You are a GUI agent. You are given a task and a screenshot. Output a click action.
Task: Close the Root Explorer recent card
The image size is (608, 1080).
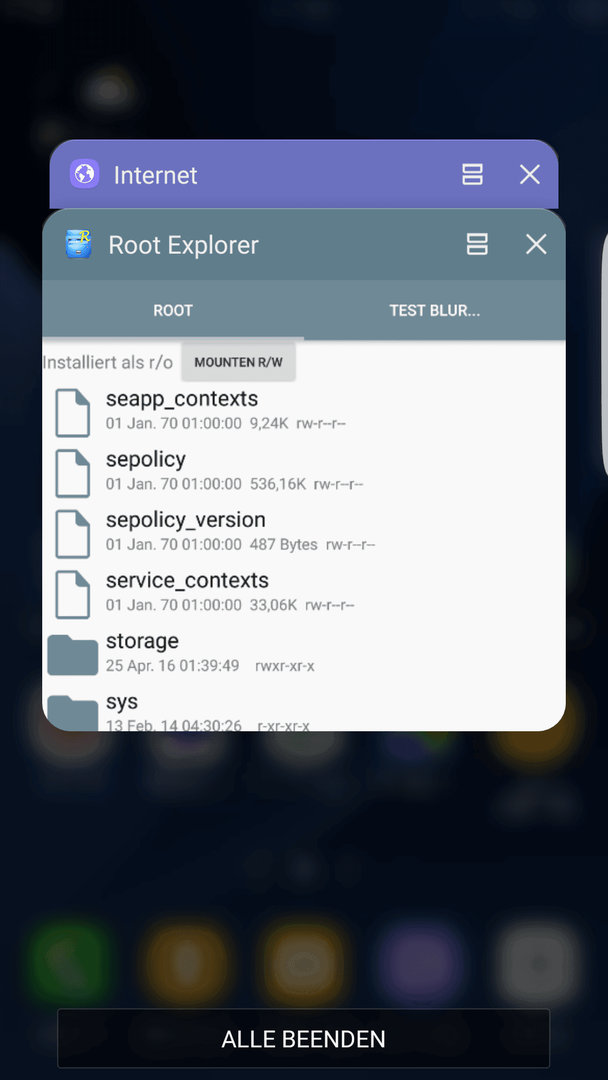pyautogui.click(x=536, y=245)
